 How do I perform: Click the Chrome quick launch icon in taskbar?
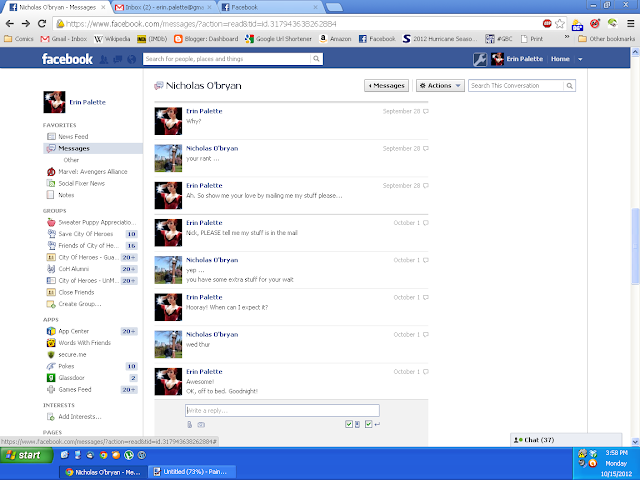pos(103,455)
